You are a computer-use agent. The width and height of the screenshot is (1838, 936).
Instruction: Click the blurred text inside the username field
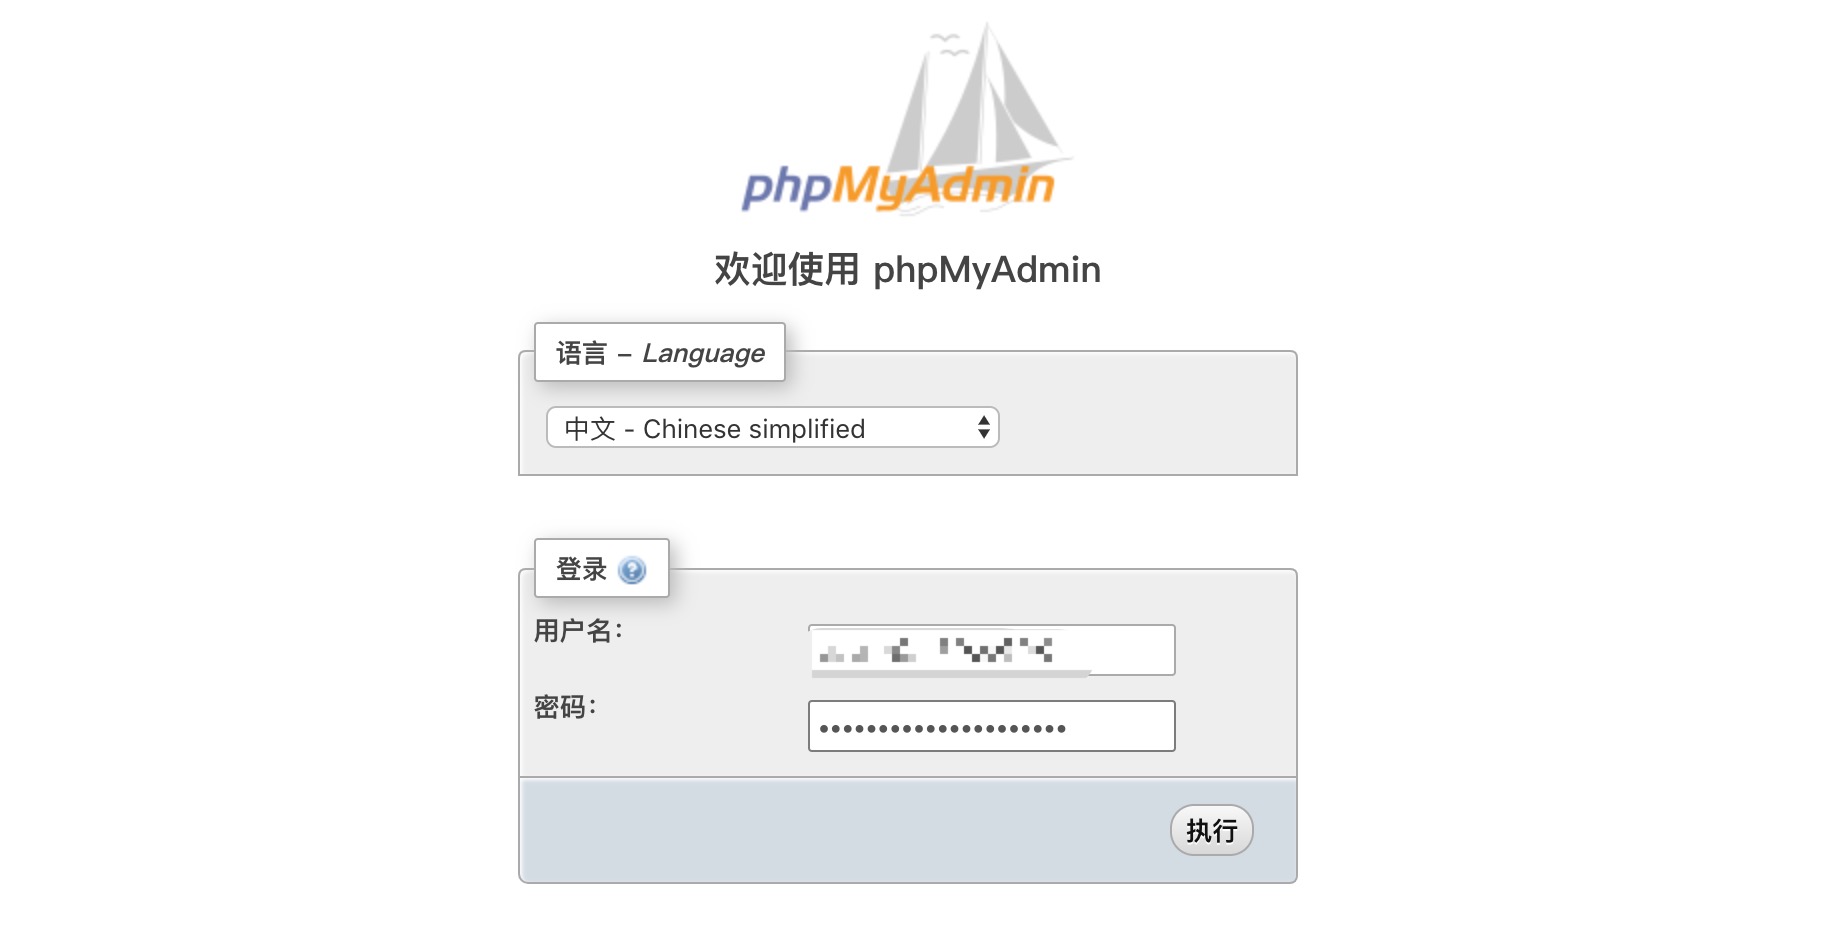tap(935, 651)
